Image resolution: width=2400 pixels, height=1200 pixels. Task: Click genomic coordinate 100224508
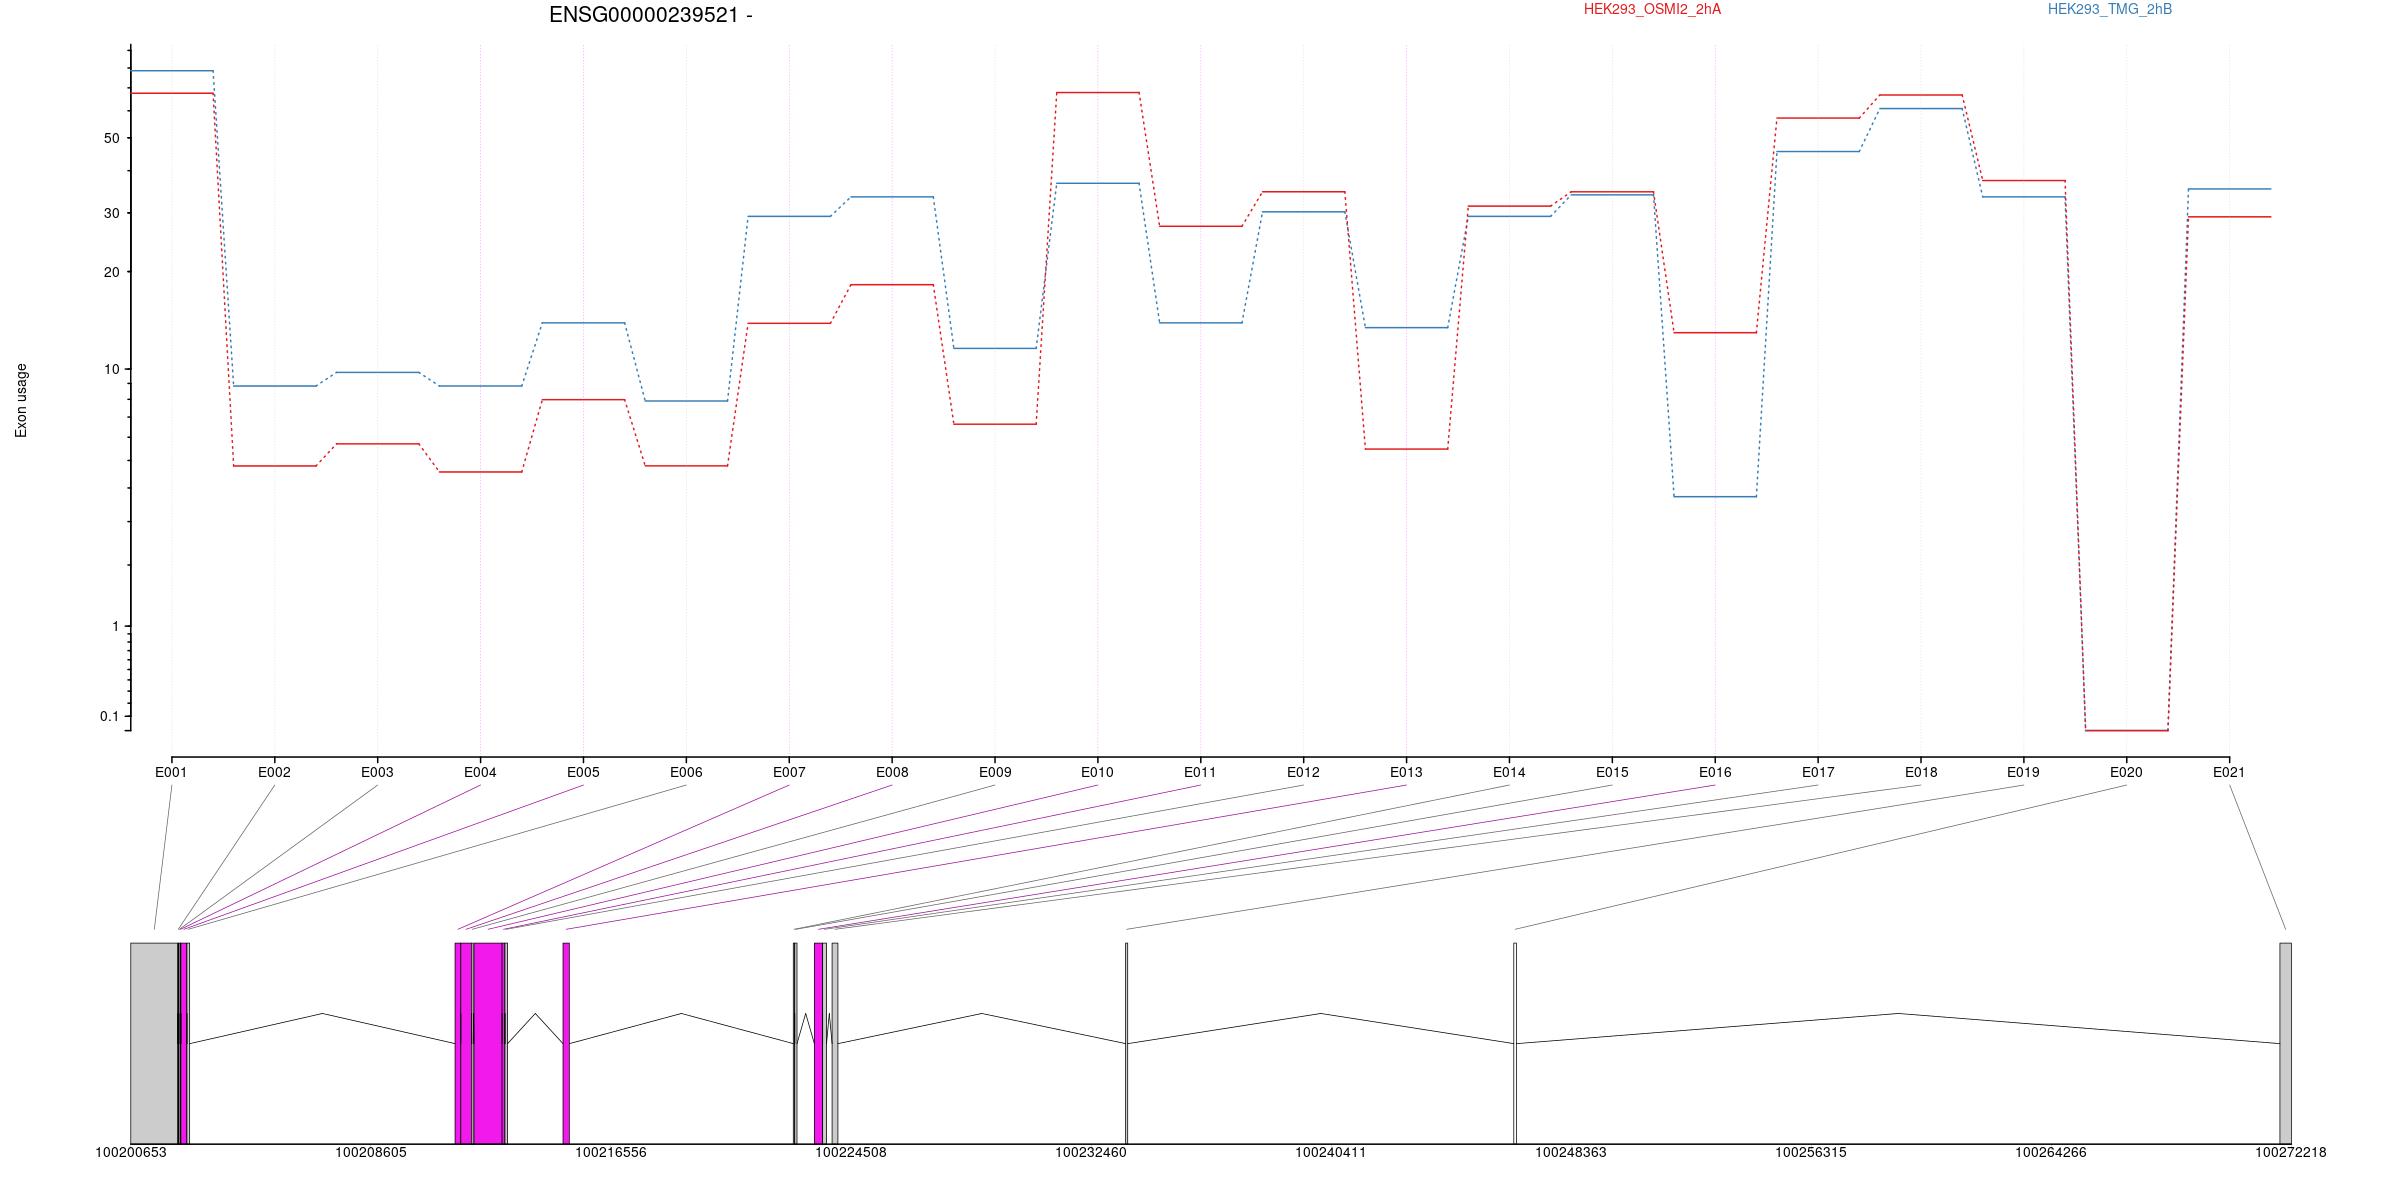(851, 1152)
